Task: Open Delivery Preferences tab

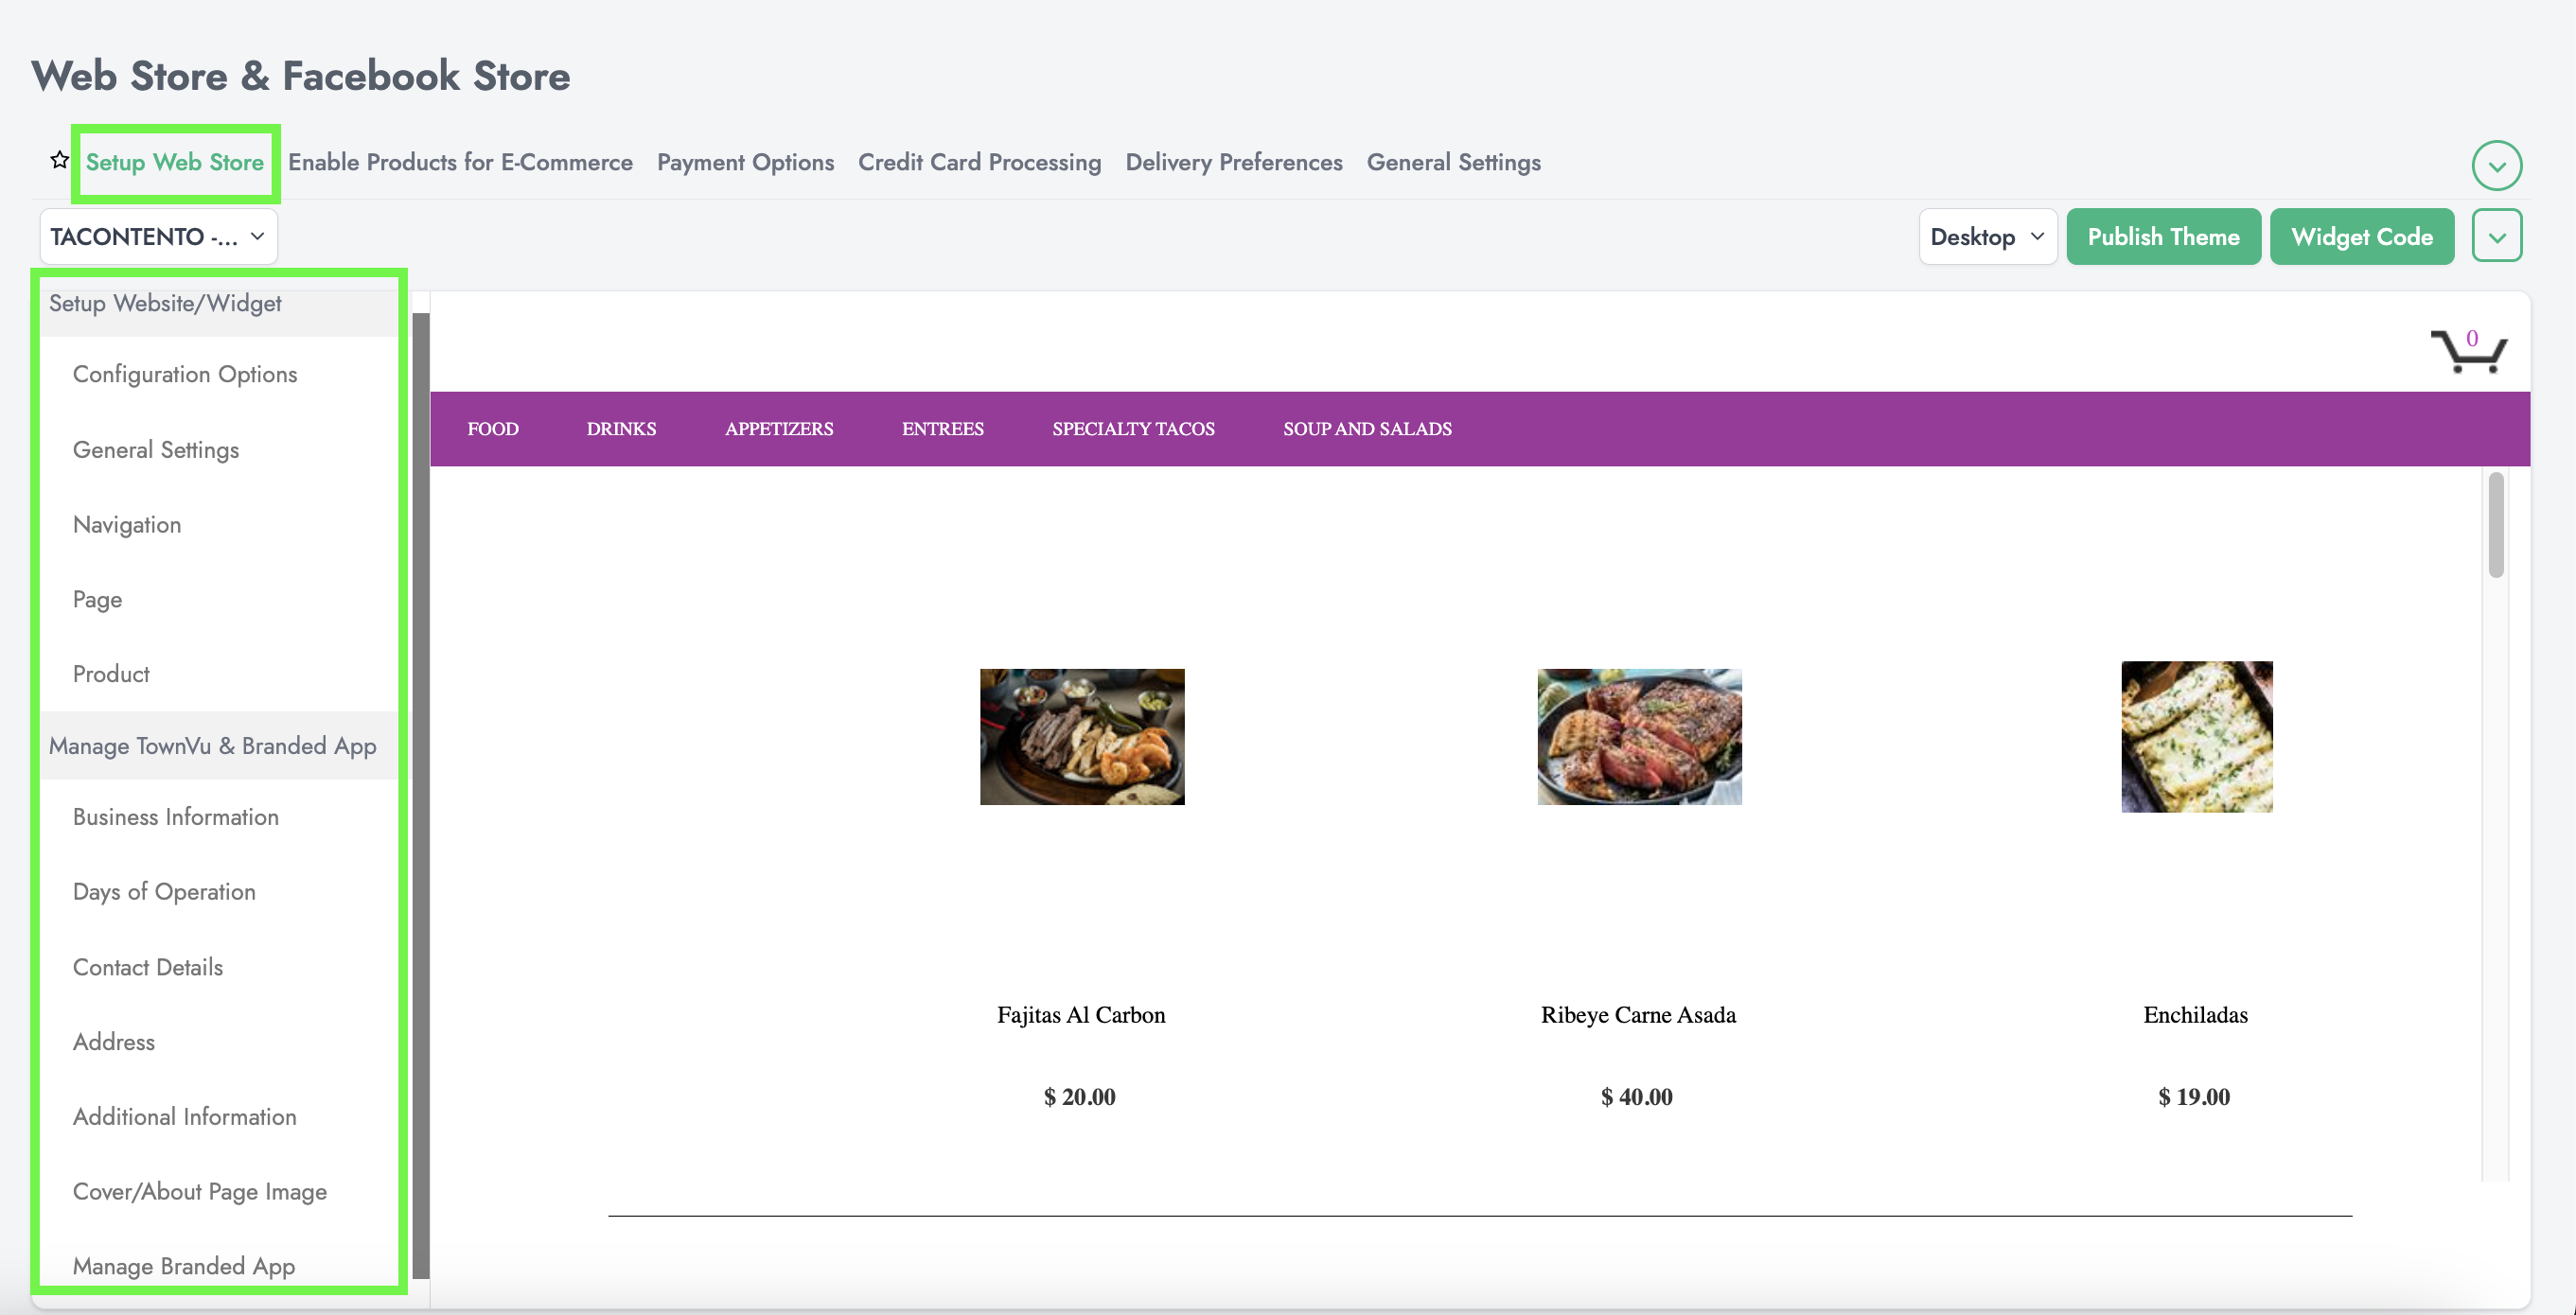Action: point(1233,162)
